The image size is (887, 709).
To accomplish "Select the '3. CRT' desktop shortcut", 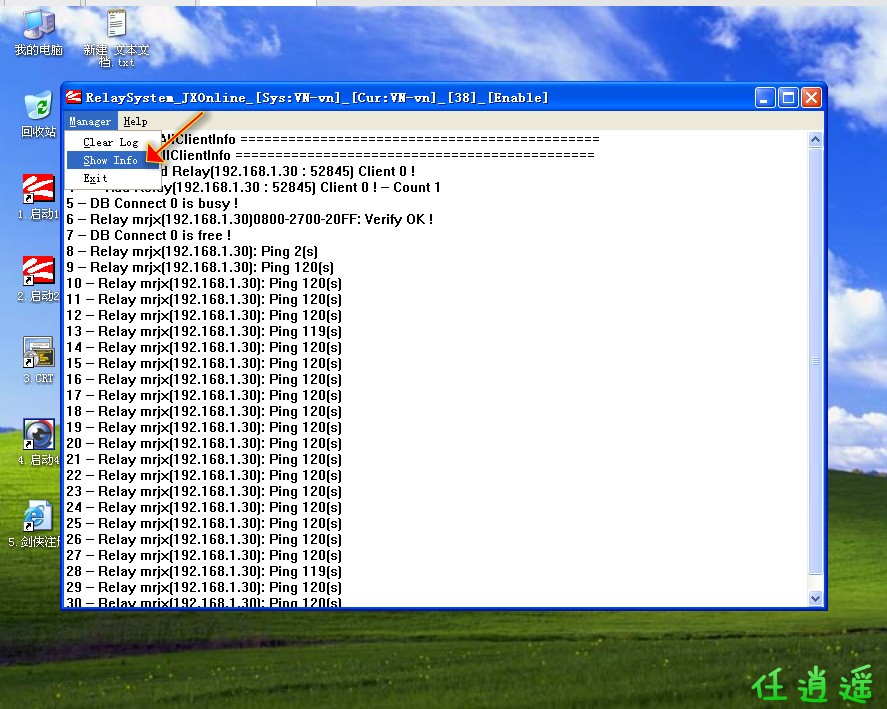I will (38, 360).
